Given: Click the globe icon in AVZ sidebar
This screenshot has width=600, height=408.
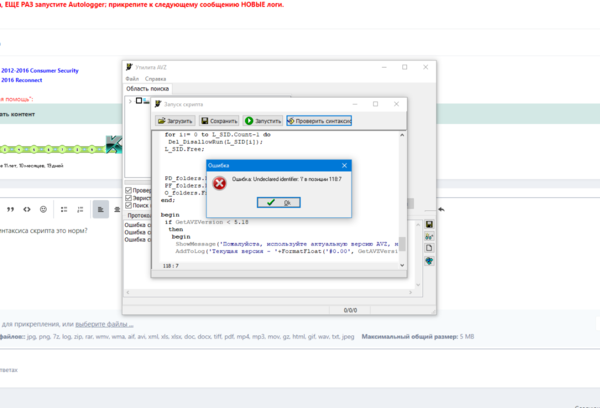Looking at the screenshot, I should click(x=429, y=261).
